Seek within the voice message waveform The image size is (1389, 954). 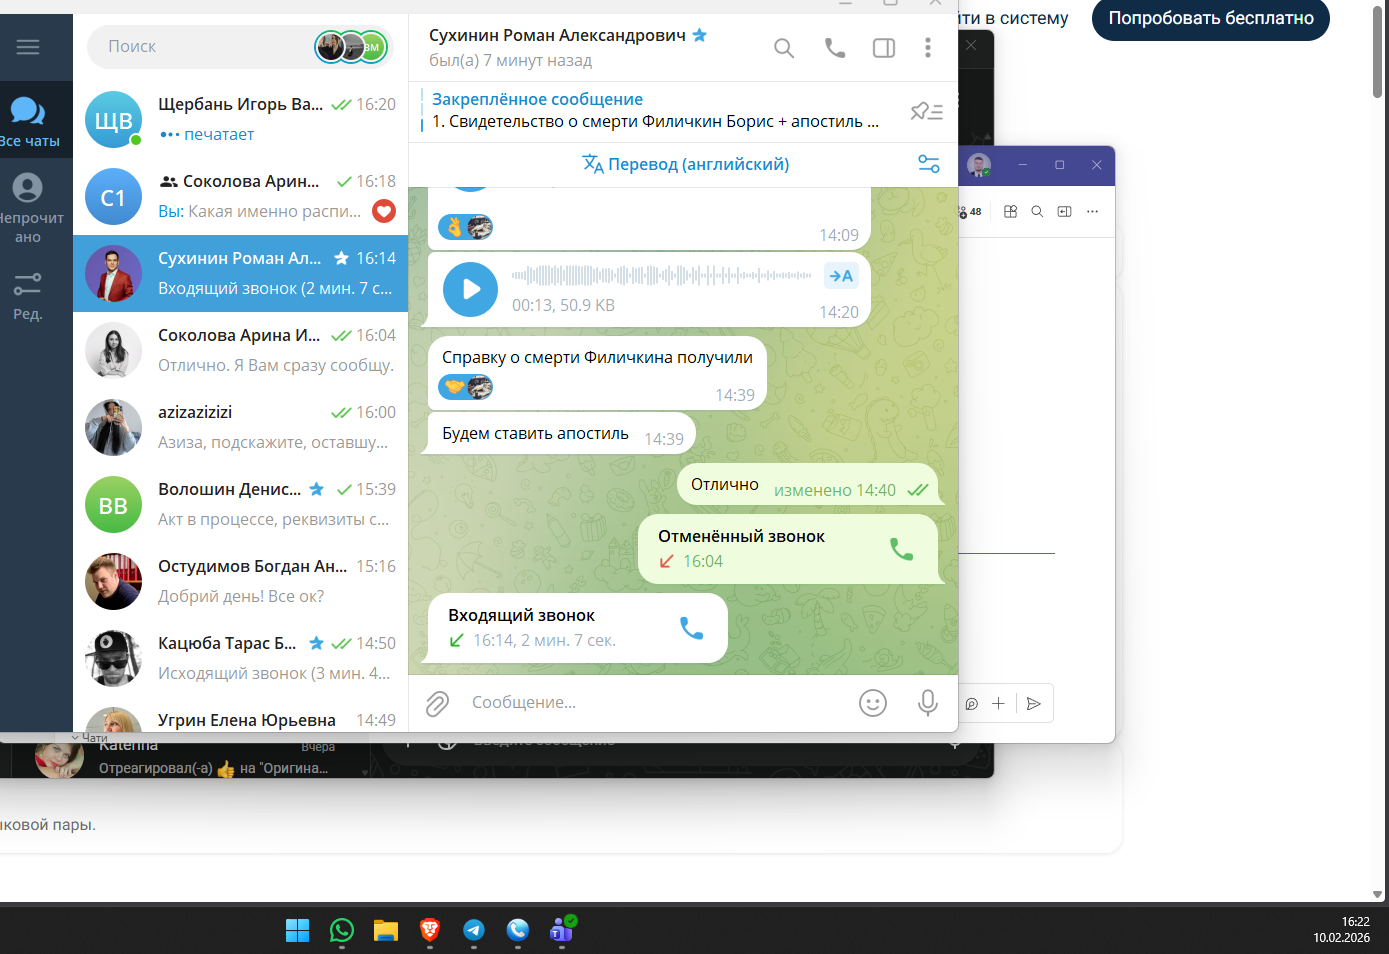click(x=661, y=275)
